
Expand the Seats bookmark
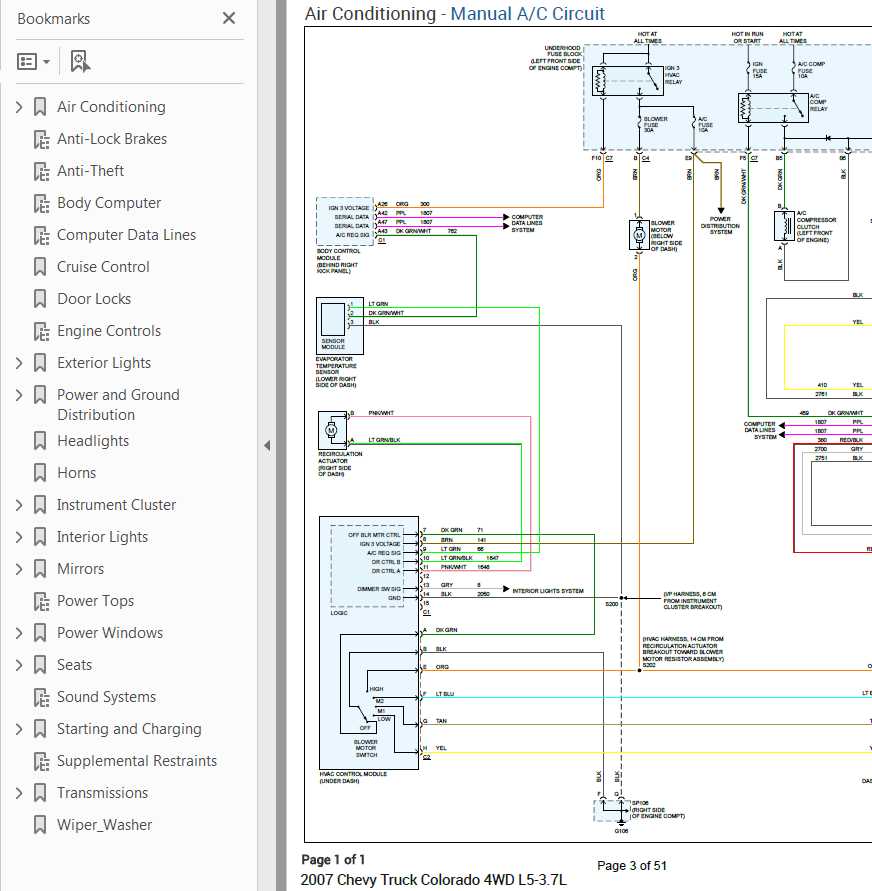pos(19,665)
